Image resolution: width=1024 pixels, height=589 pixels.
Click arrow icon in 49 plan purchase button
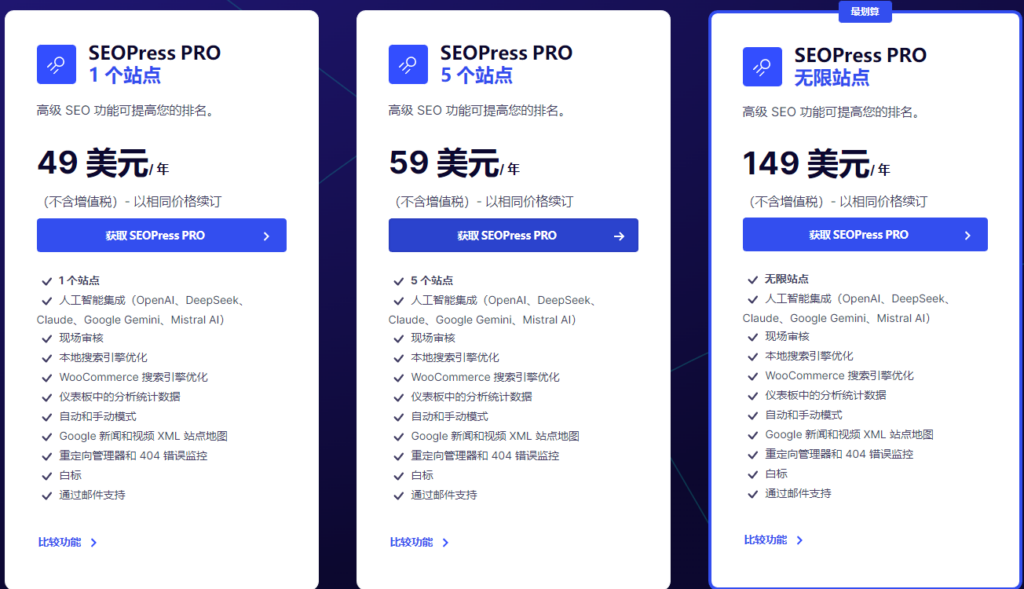point(266,236)
